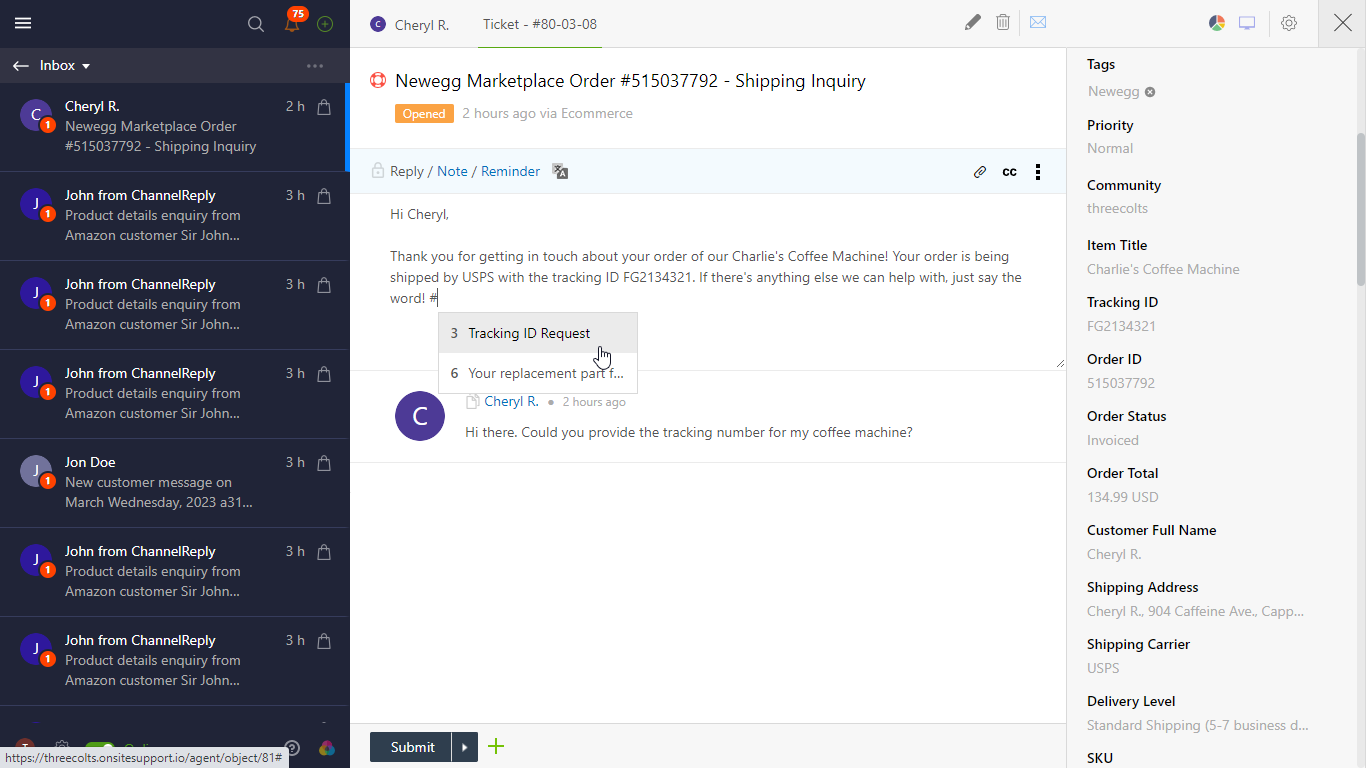Click Cheryl's purple avatar in the thread
Image resolution: width=1366 pixels, height=768 pixels.
pos(420,416)
